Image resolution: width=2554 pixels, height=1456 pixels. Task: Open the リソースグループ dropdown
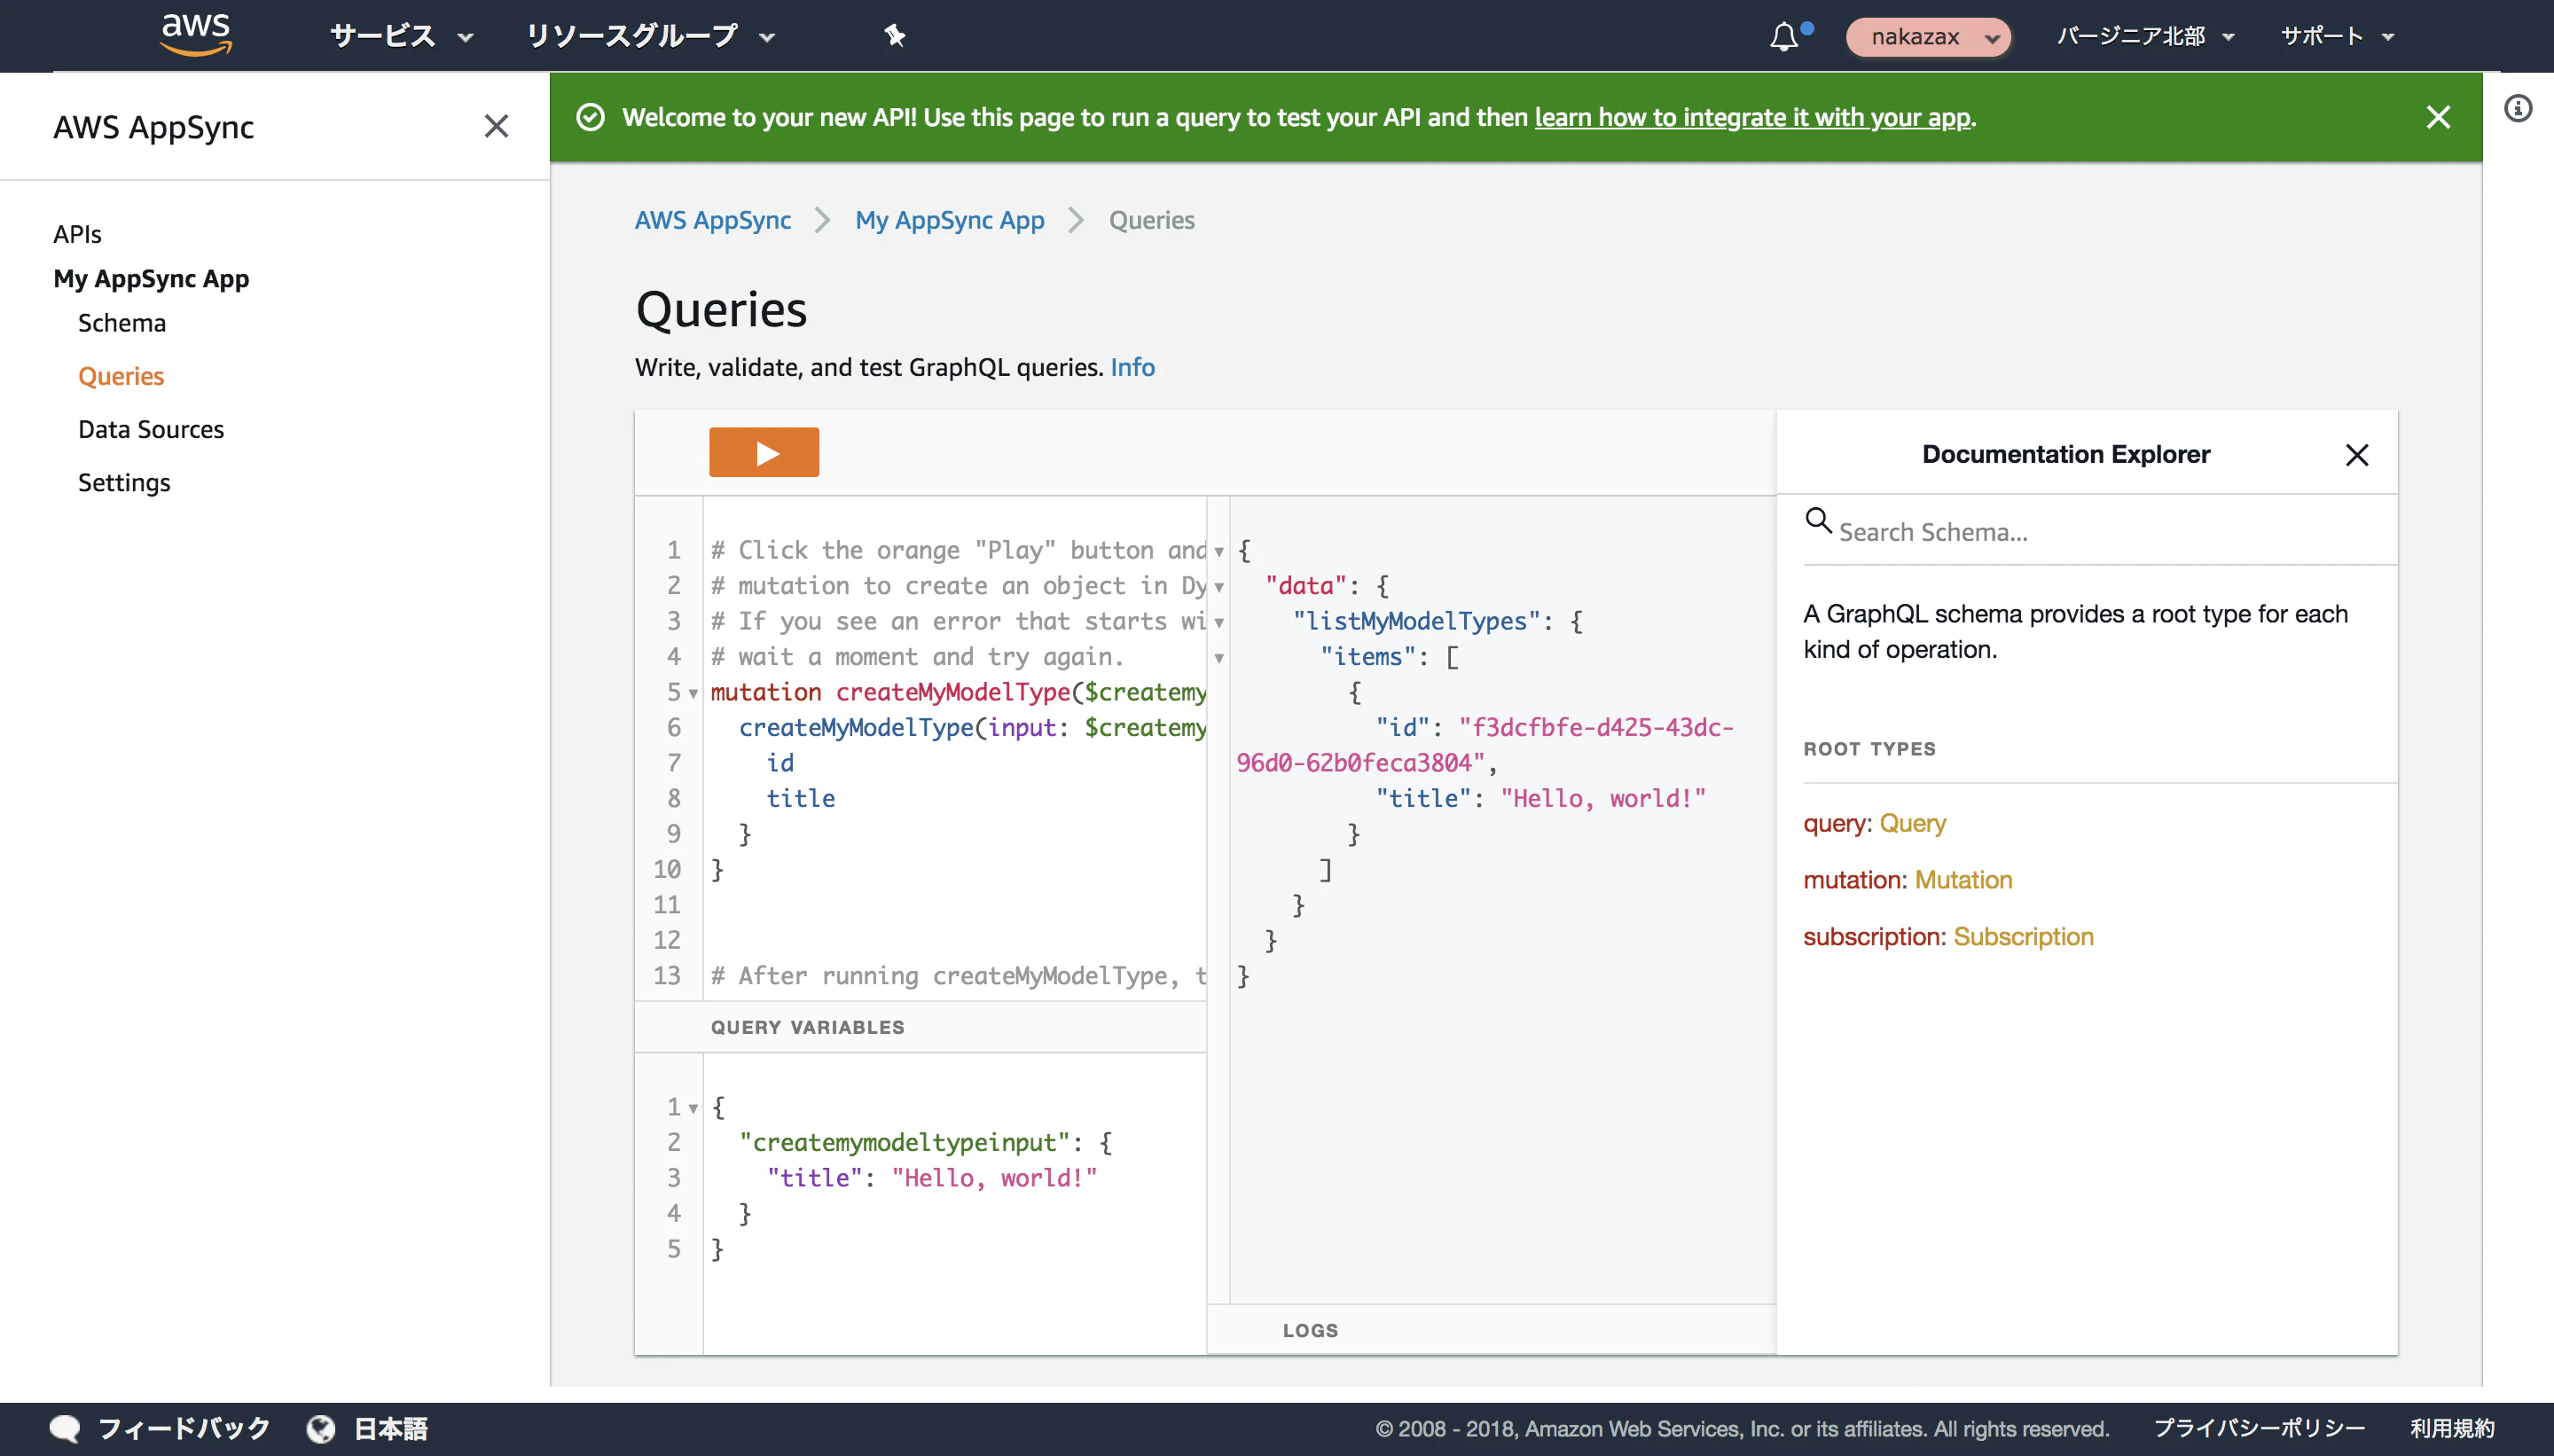click(651, 37)
